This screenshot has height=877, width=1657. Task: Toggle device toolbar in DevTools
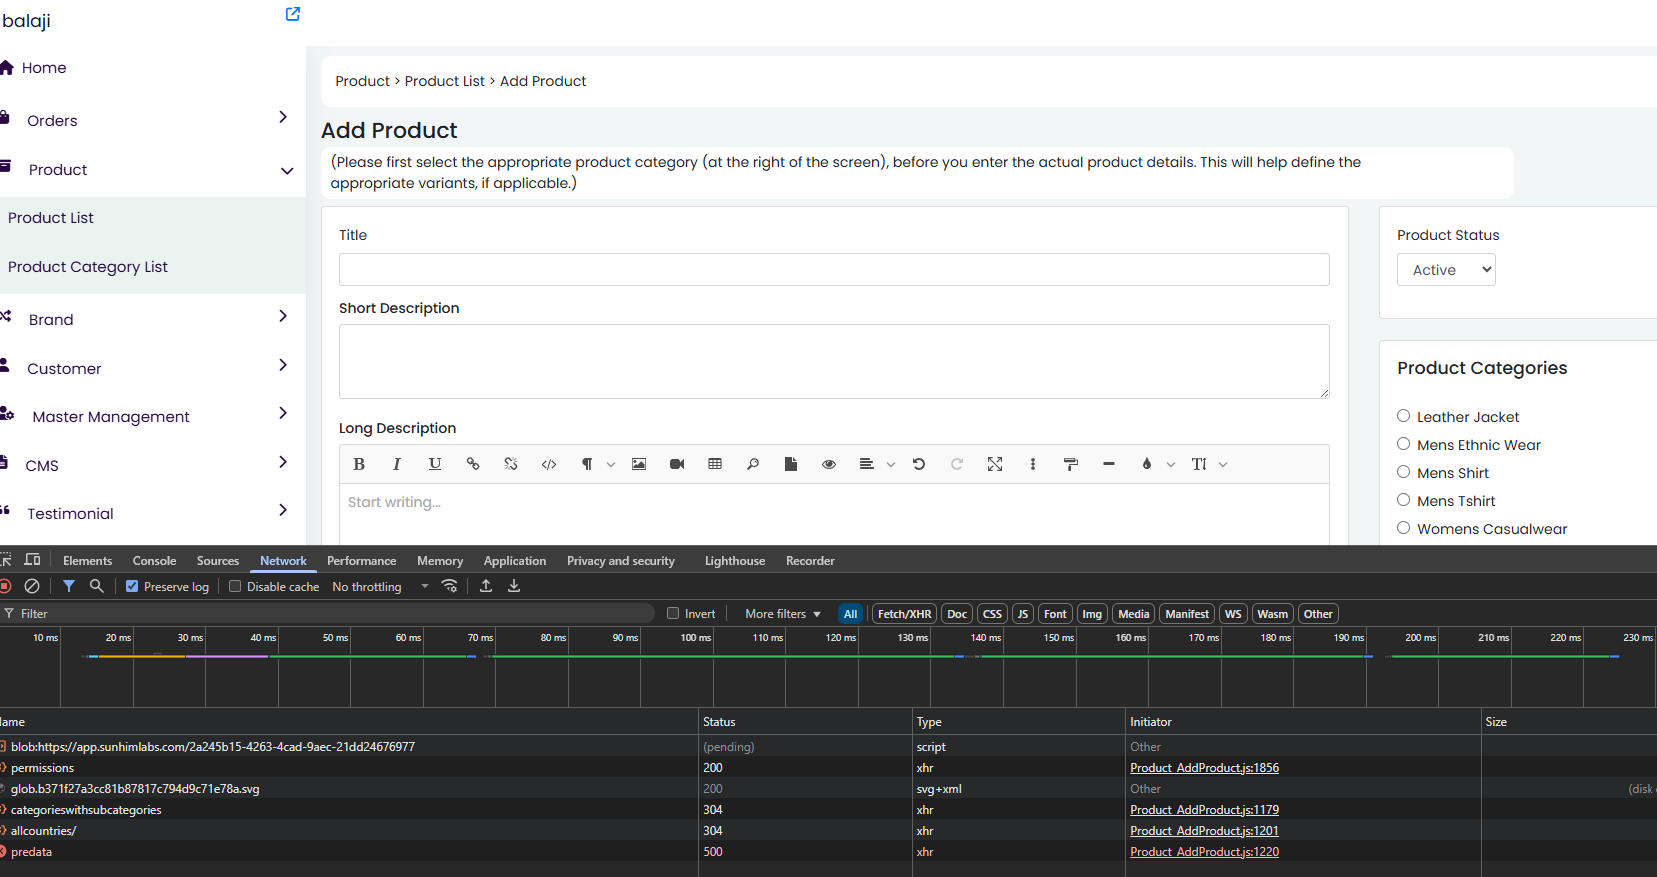[33, 560]
